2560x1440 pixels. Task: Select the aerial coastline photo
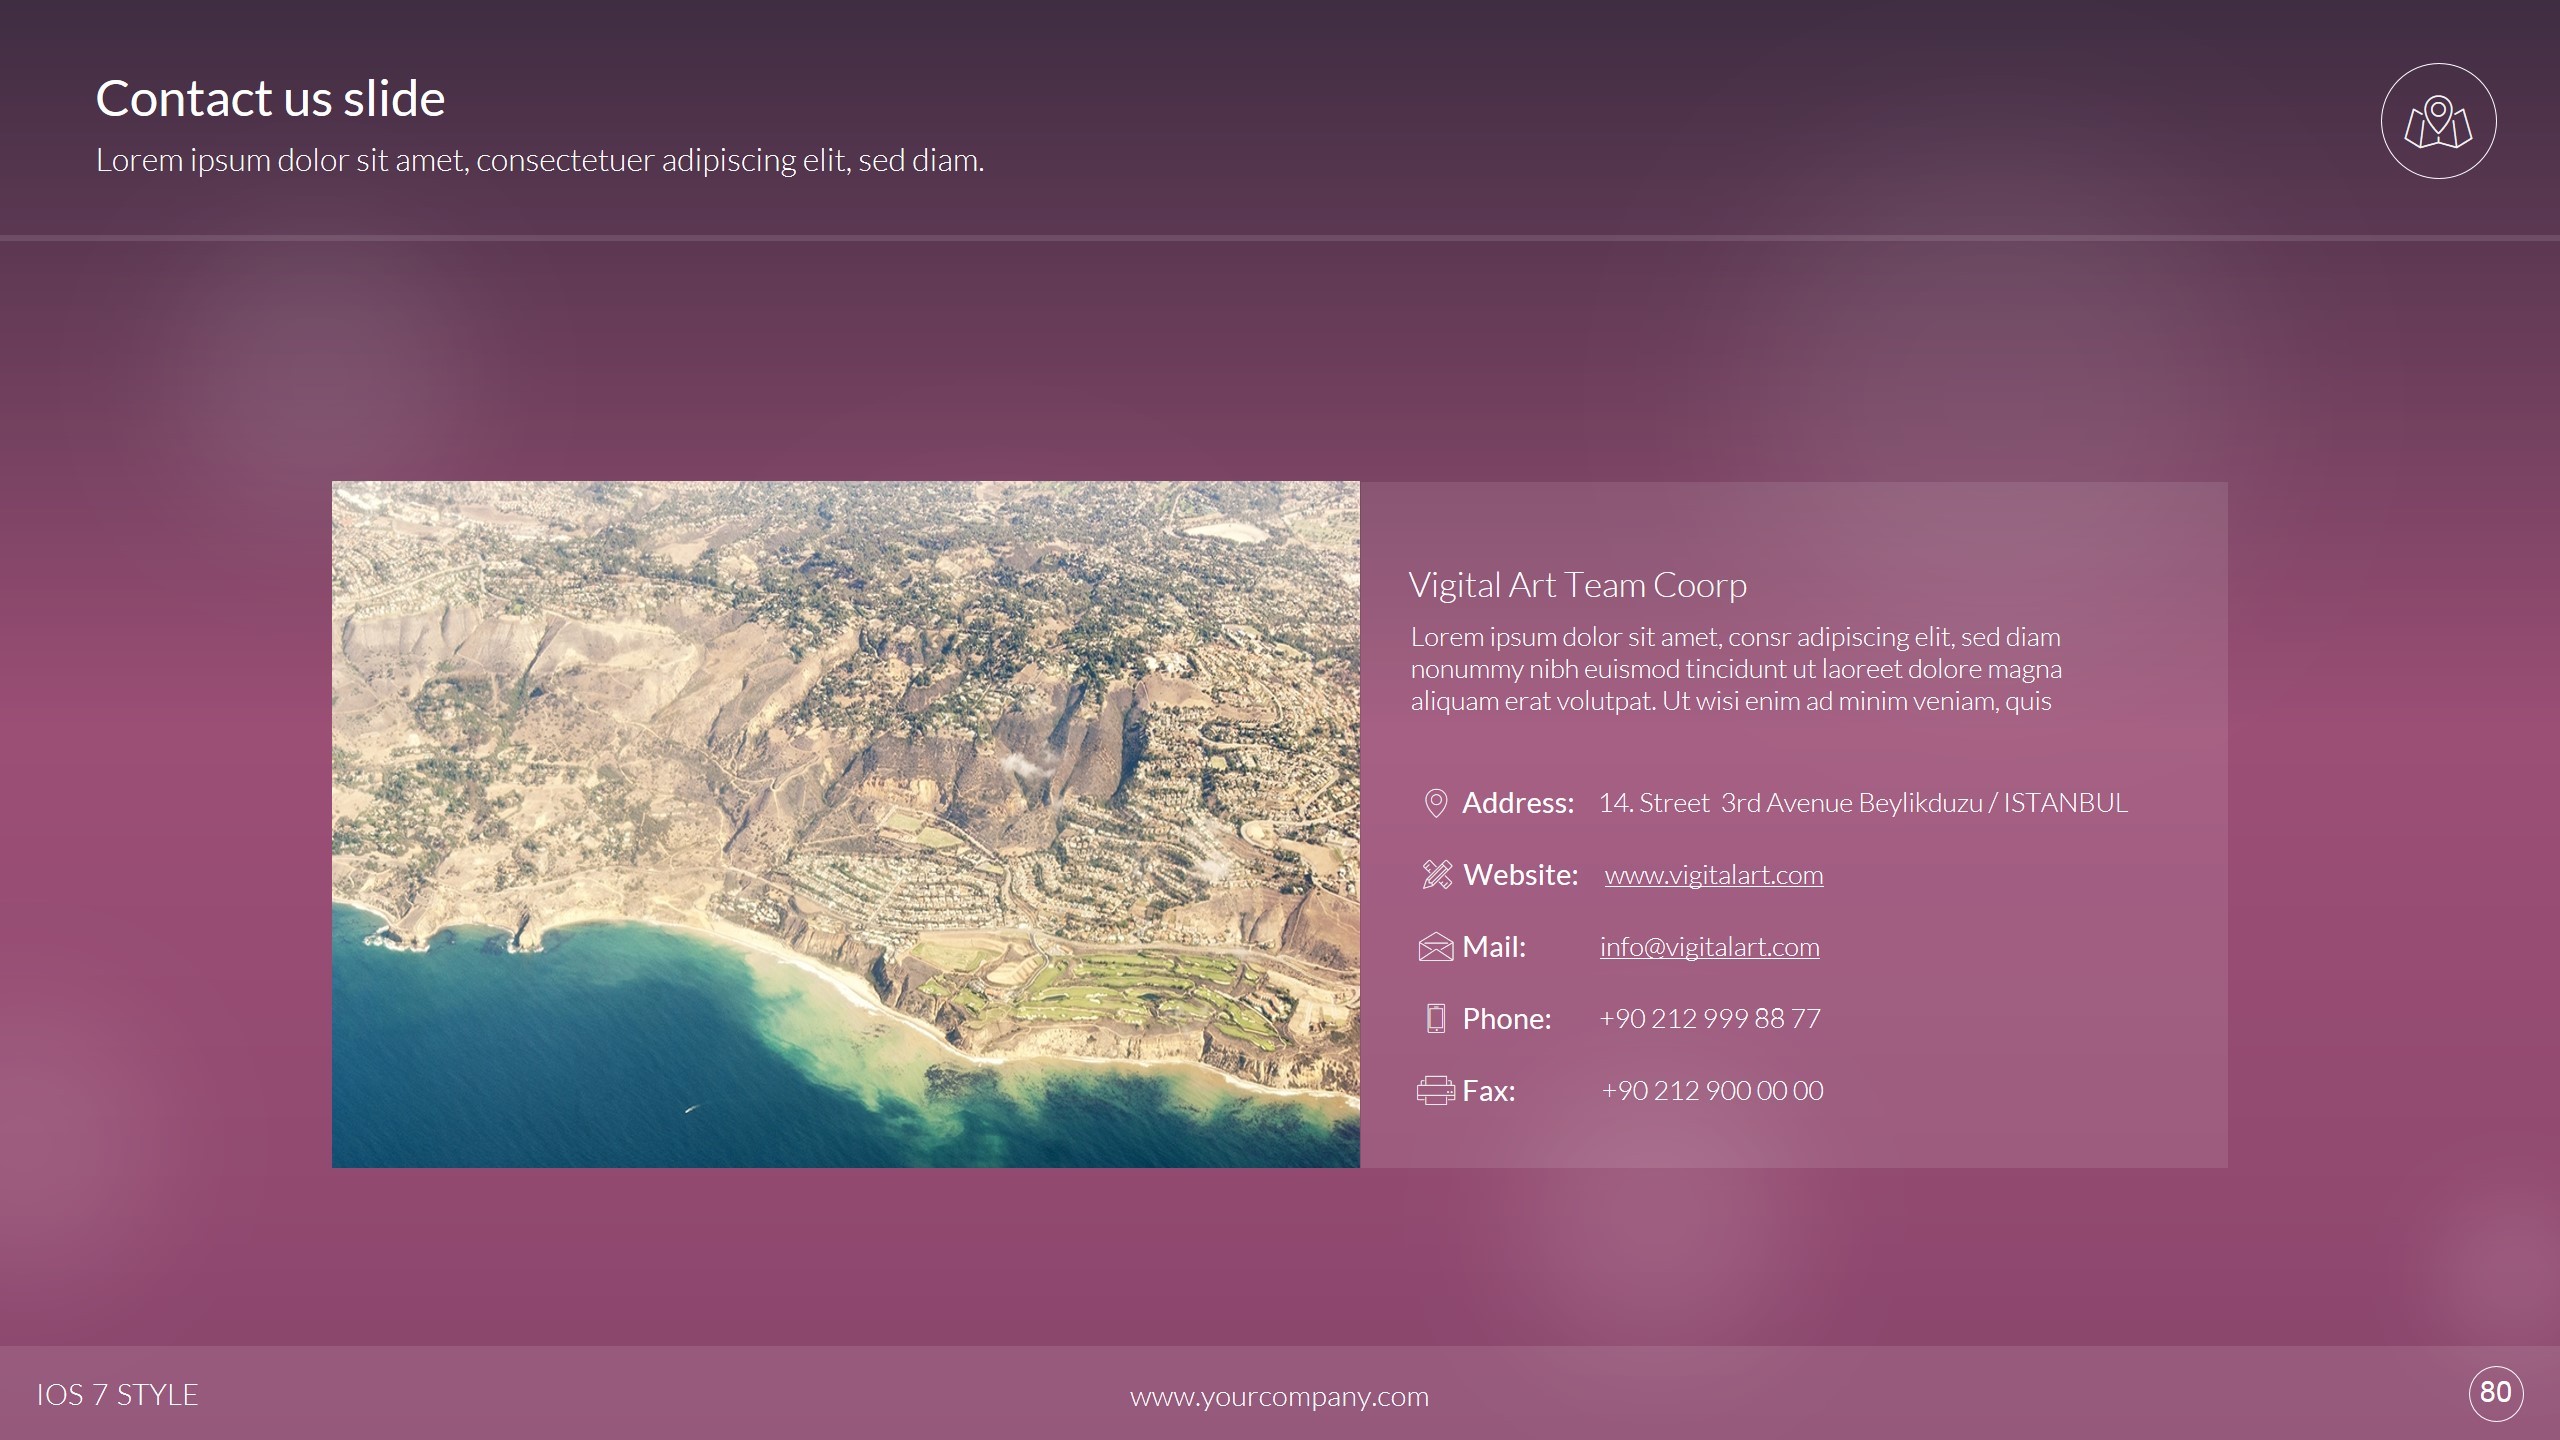click(845, 824)
